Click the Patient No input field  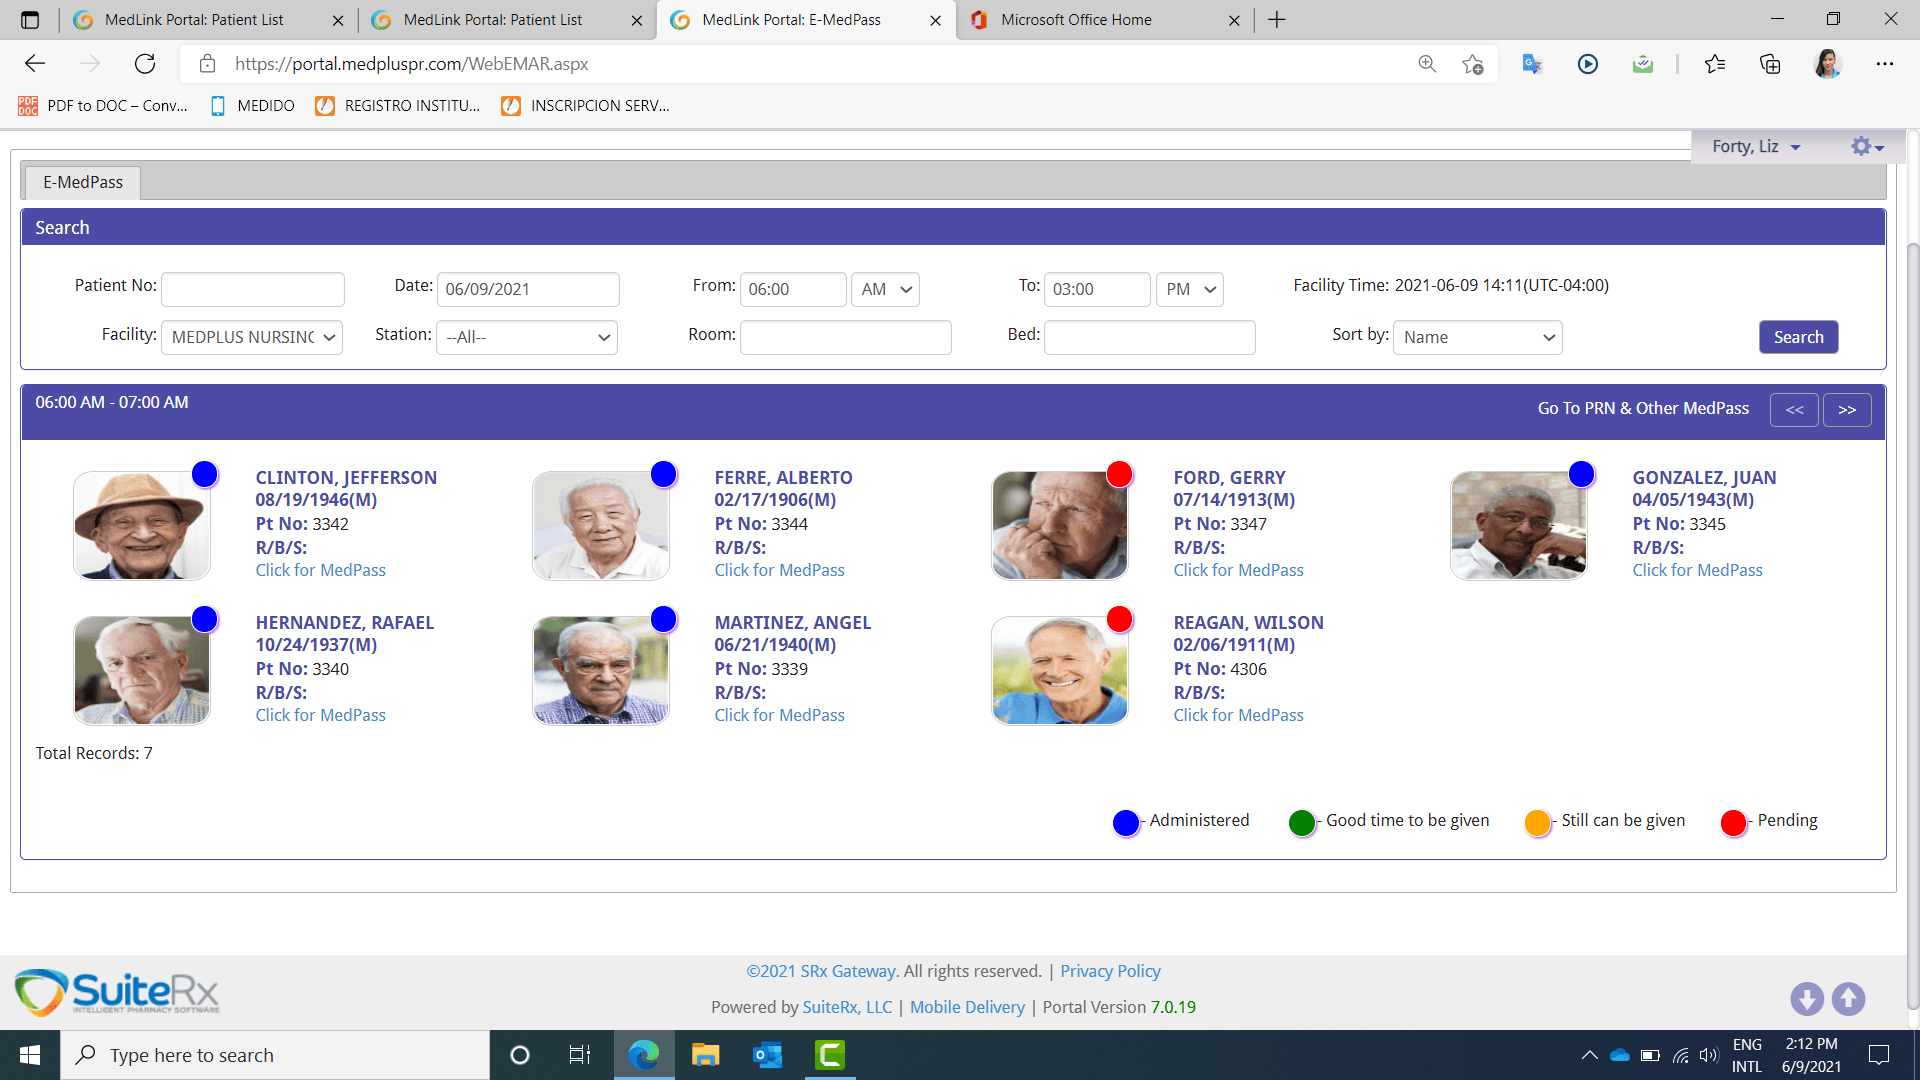tap(253, 289)
